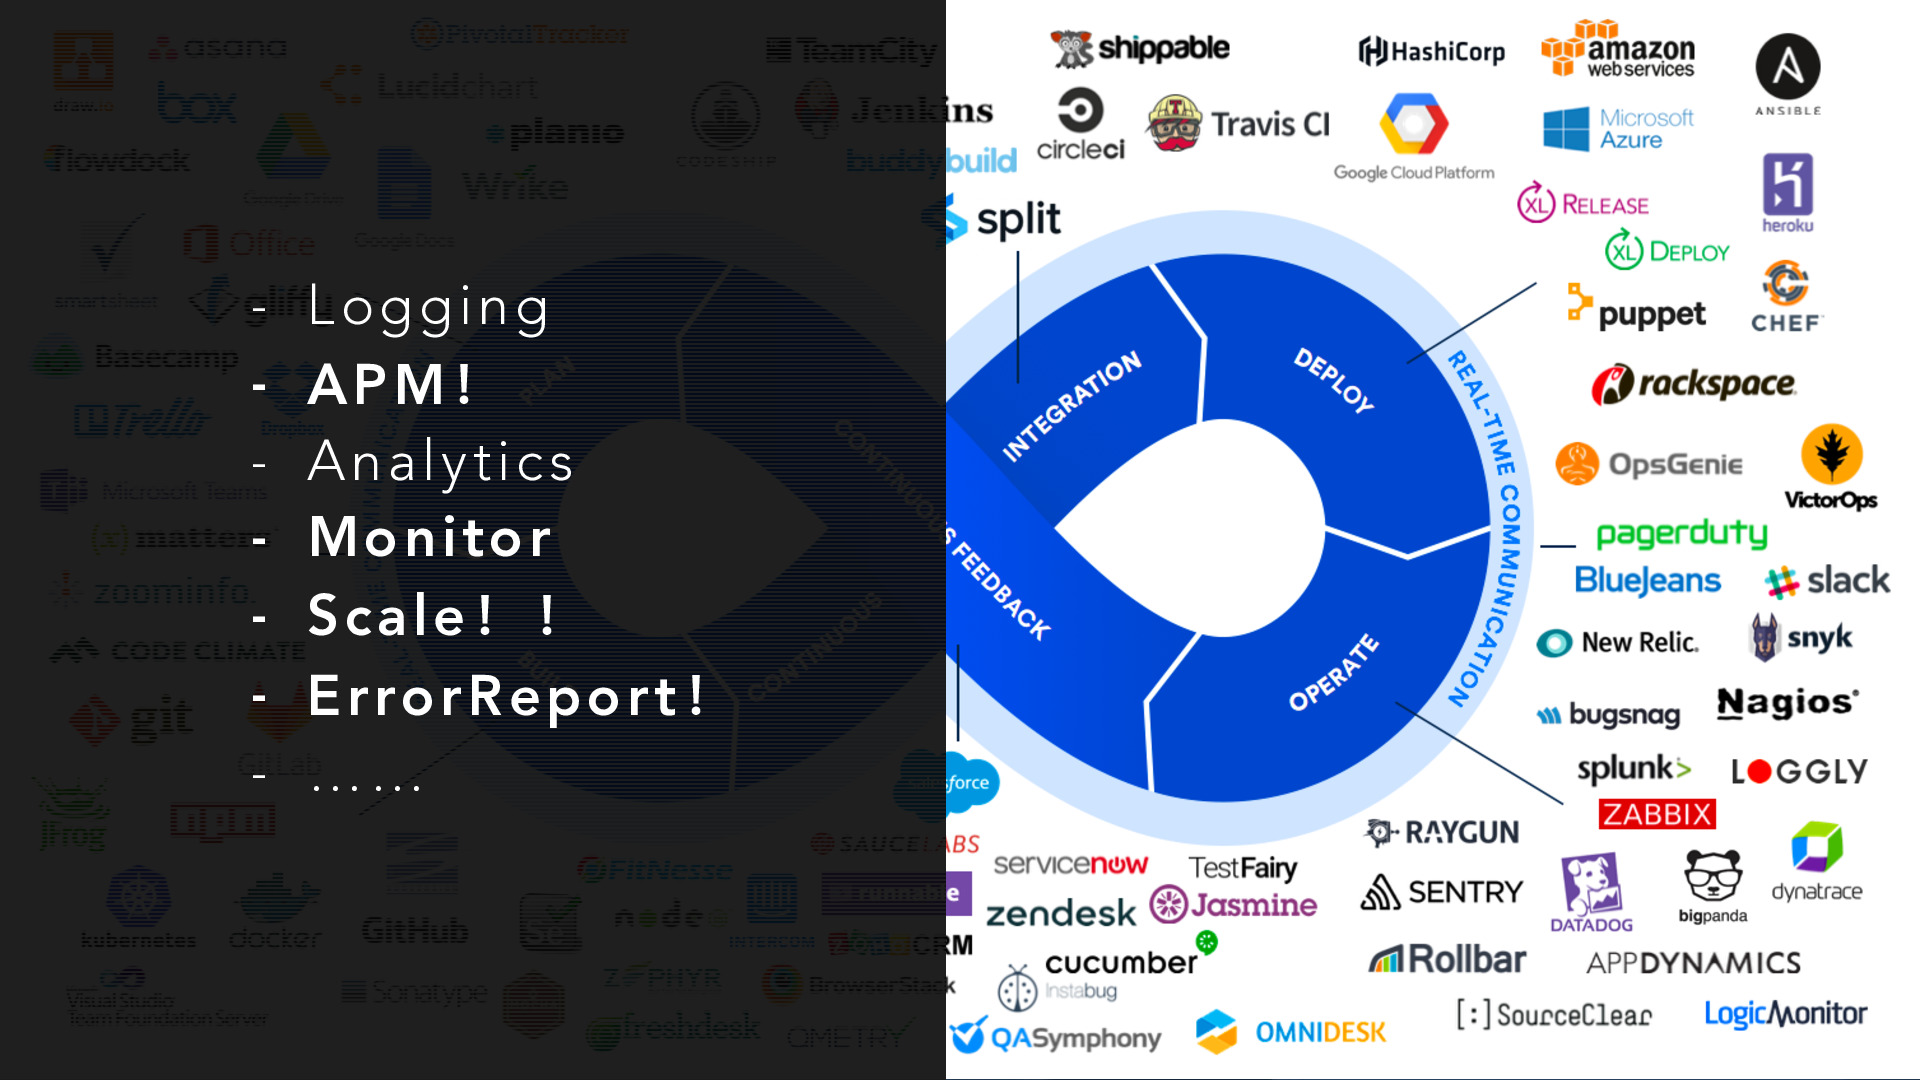Click the Splunk logo in monitoring section
This screenshot has height=1080, width=1920.
1639,764
